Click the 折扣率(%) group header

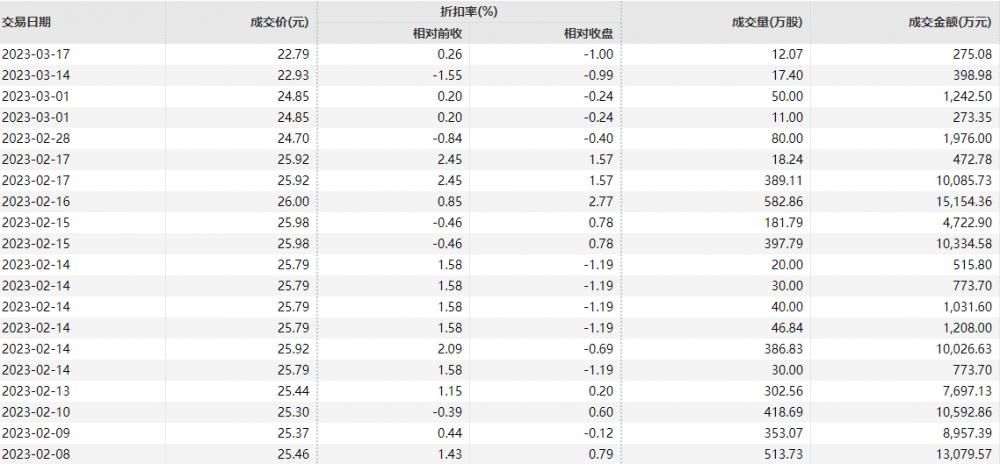(469, 11)
